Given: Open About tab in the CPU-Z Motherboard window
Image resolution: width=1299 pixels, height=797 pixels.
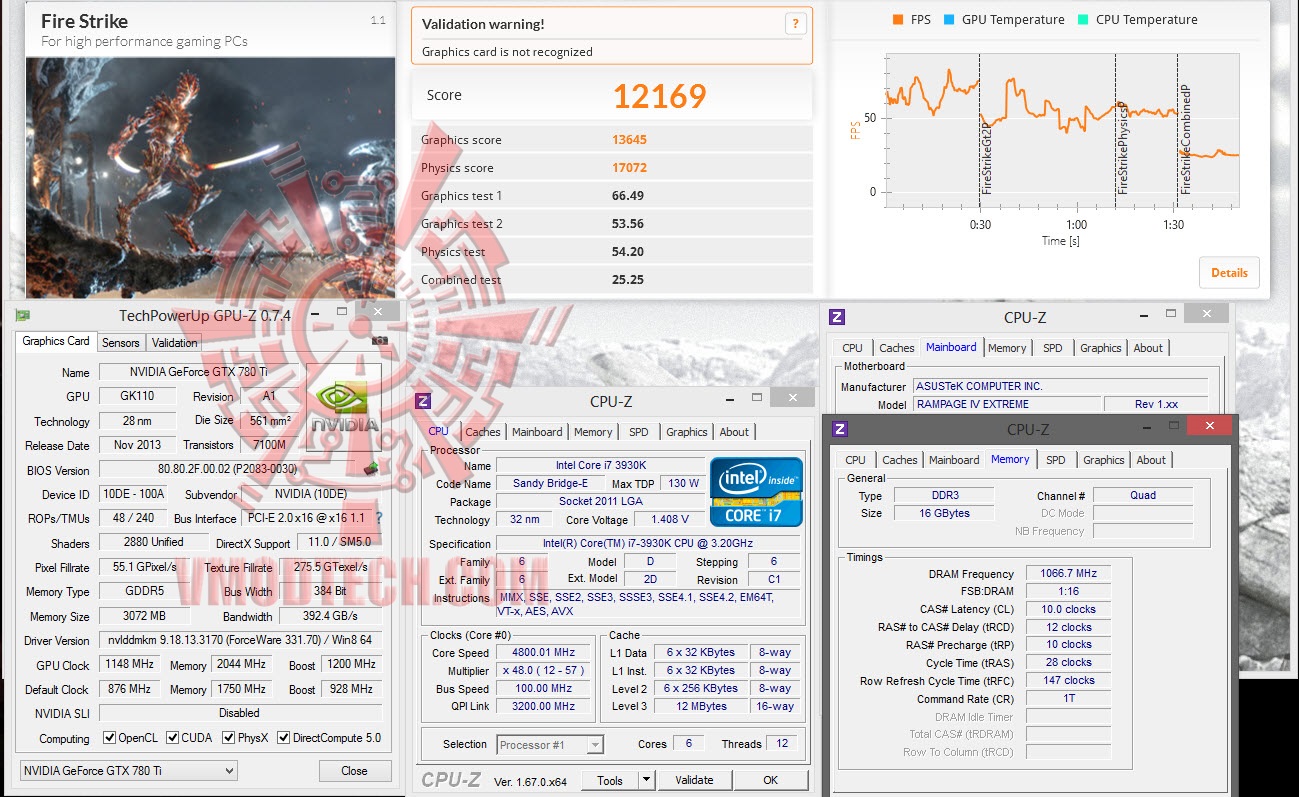Looking at the screenshot, I should [1148, 348].
